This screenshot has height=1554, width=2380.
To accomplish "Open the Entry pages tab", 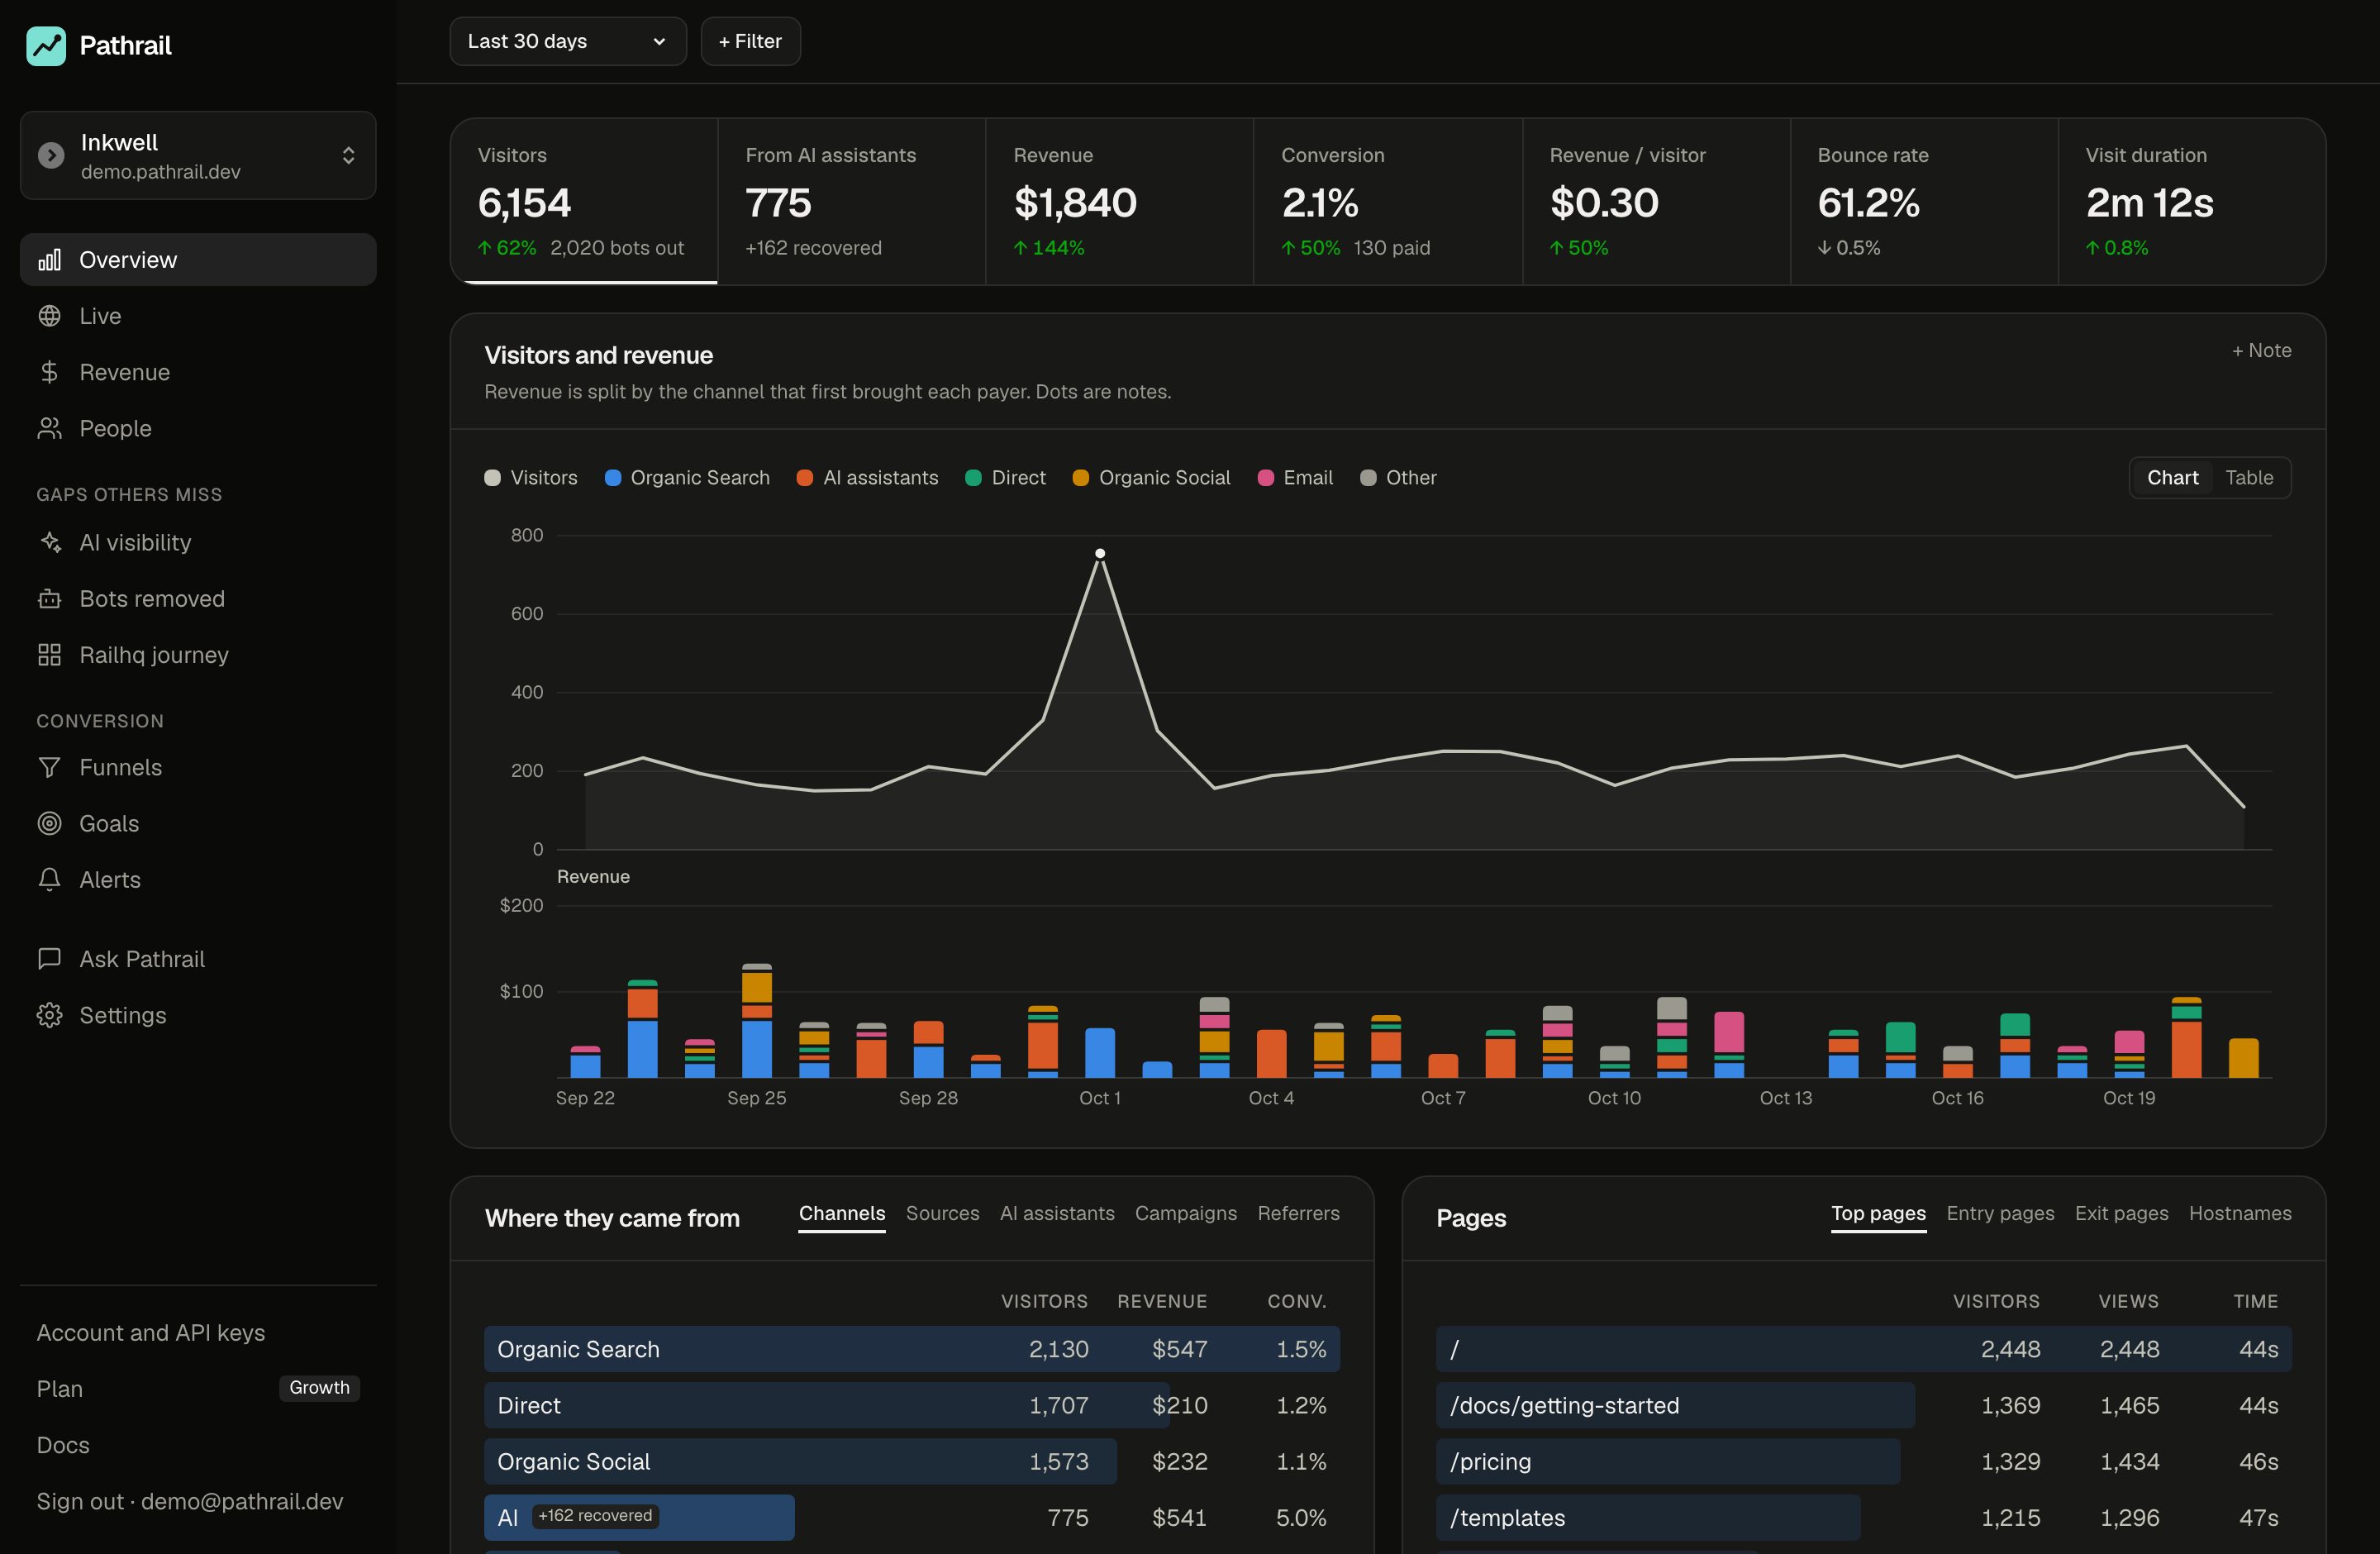I will (x=2000, y=1213).
